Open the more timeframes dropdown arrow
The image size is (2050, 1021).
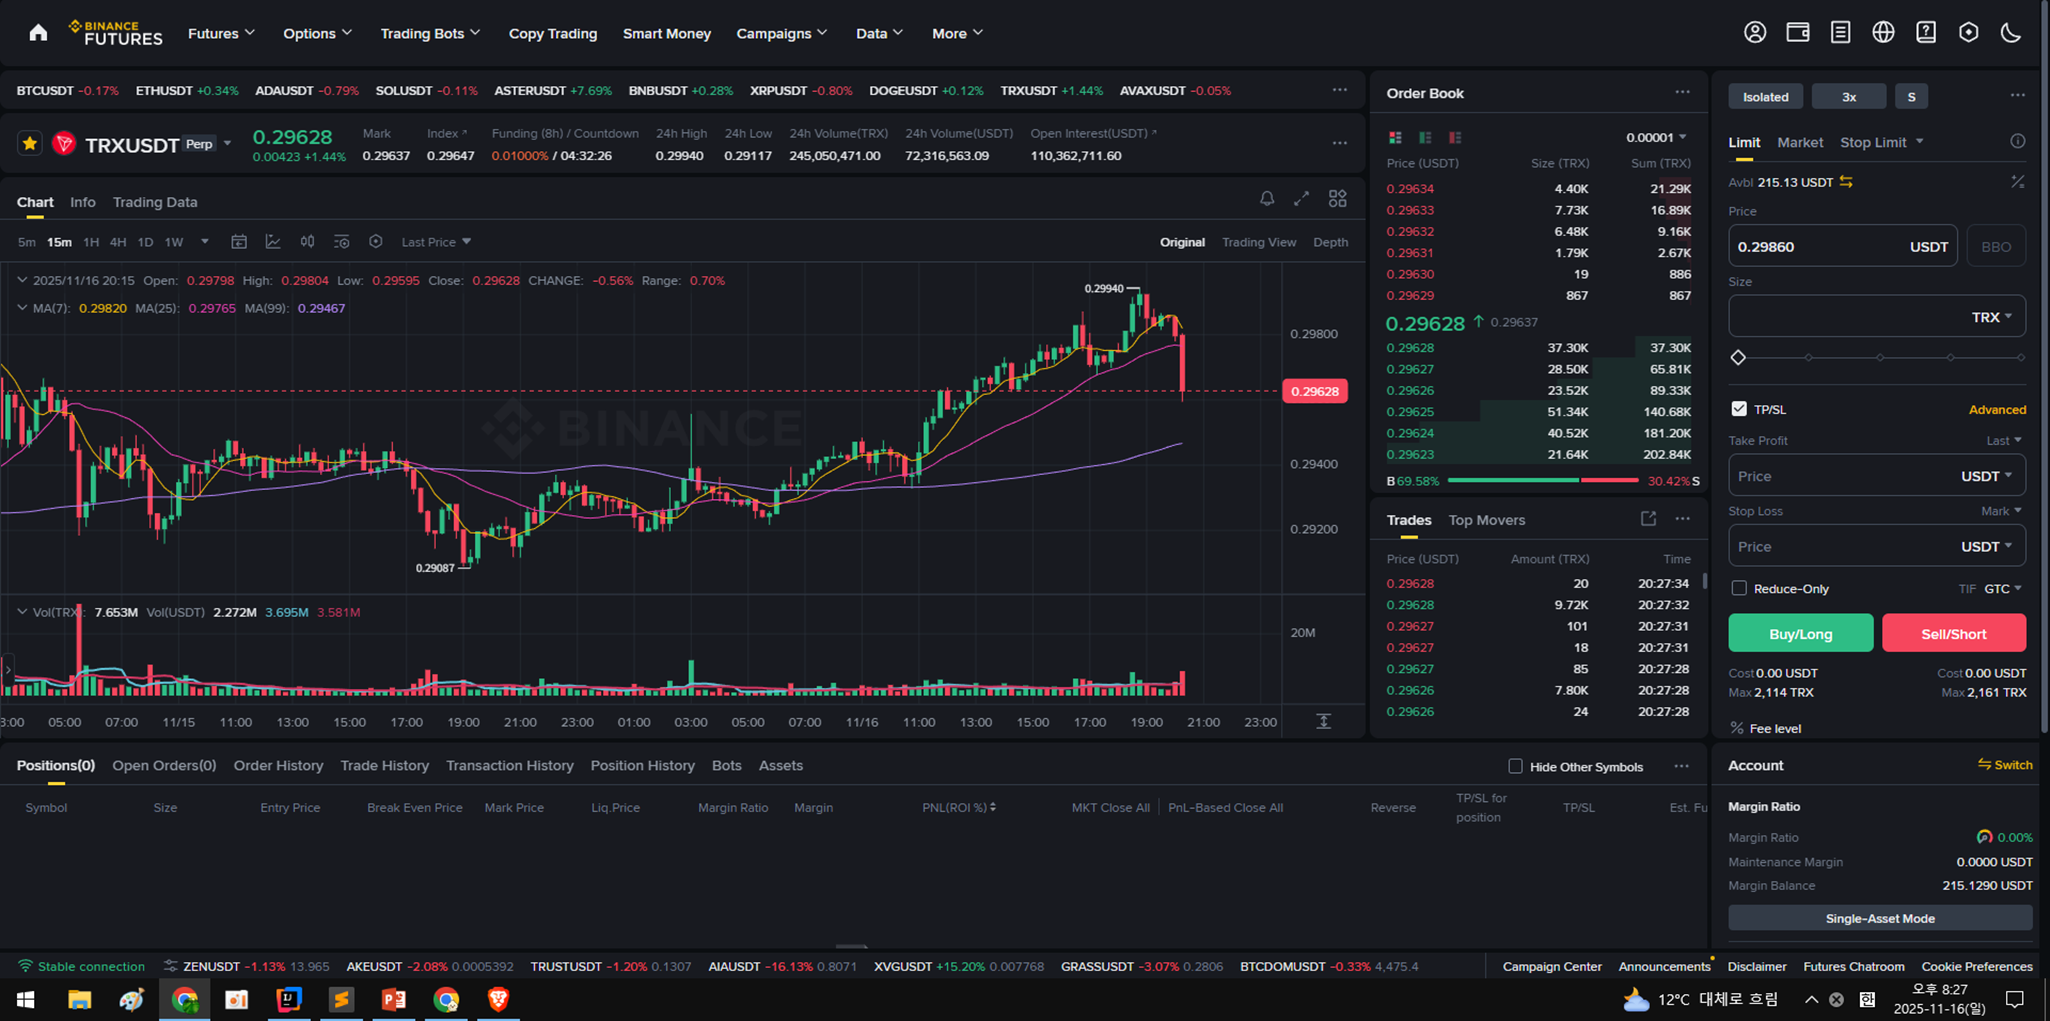tap(205, 242)
